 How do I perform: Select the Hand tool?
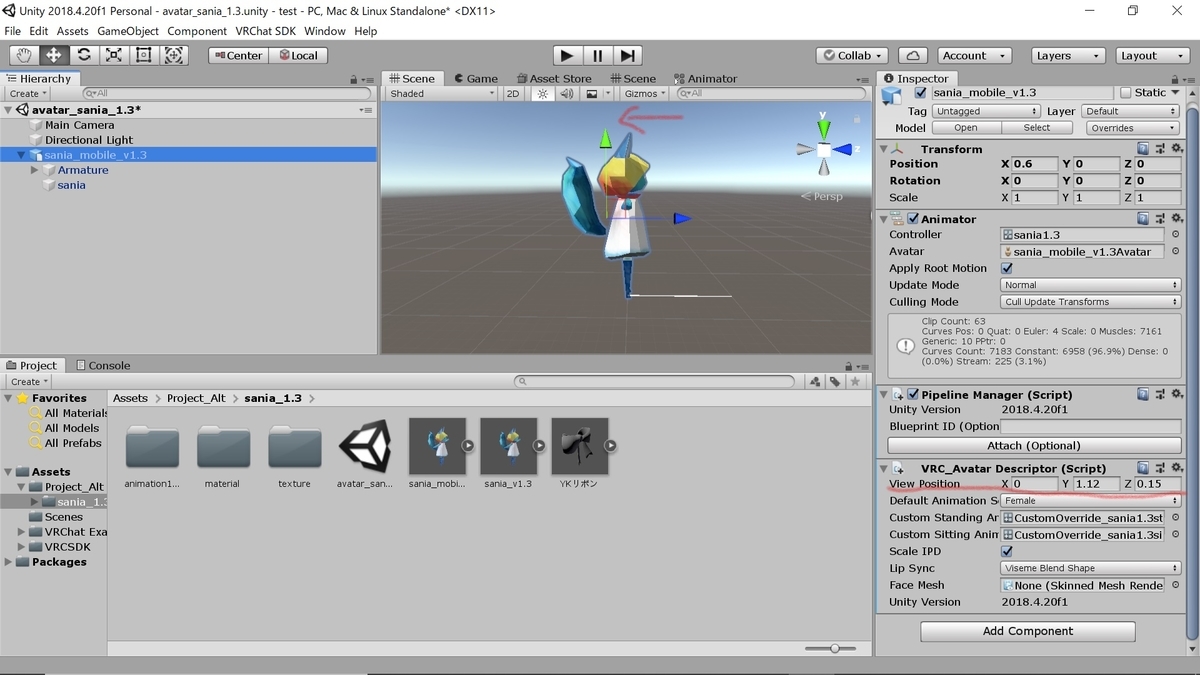25,55
